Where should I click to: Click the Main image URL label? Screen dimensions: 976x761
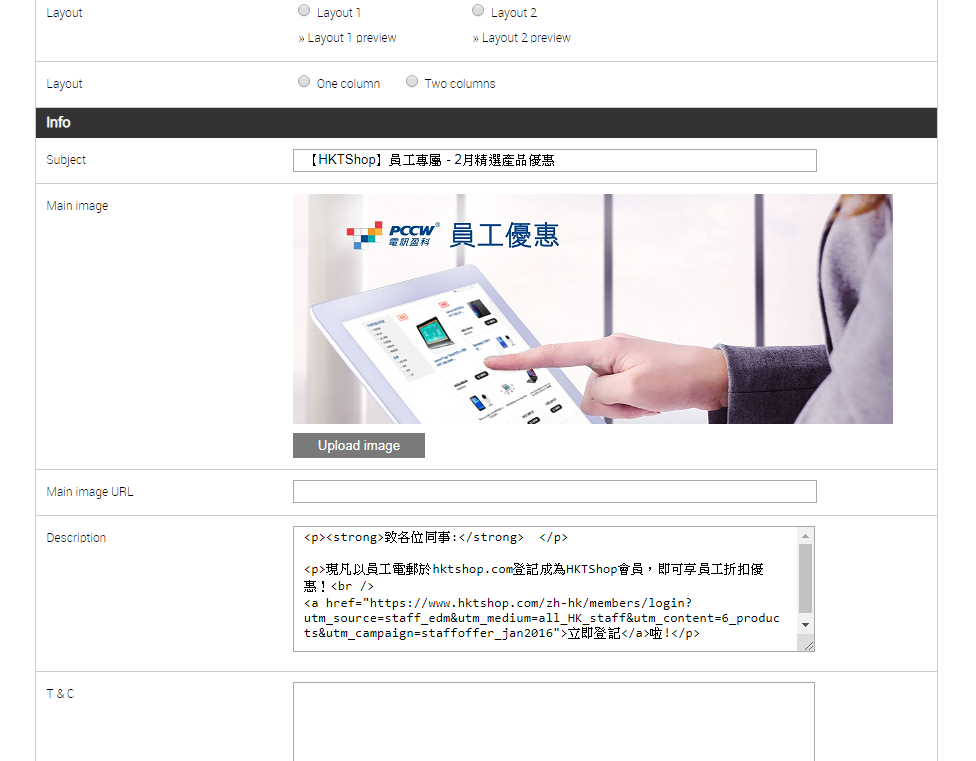[90, 492]
